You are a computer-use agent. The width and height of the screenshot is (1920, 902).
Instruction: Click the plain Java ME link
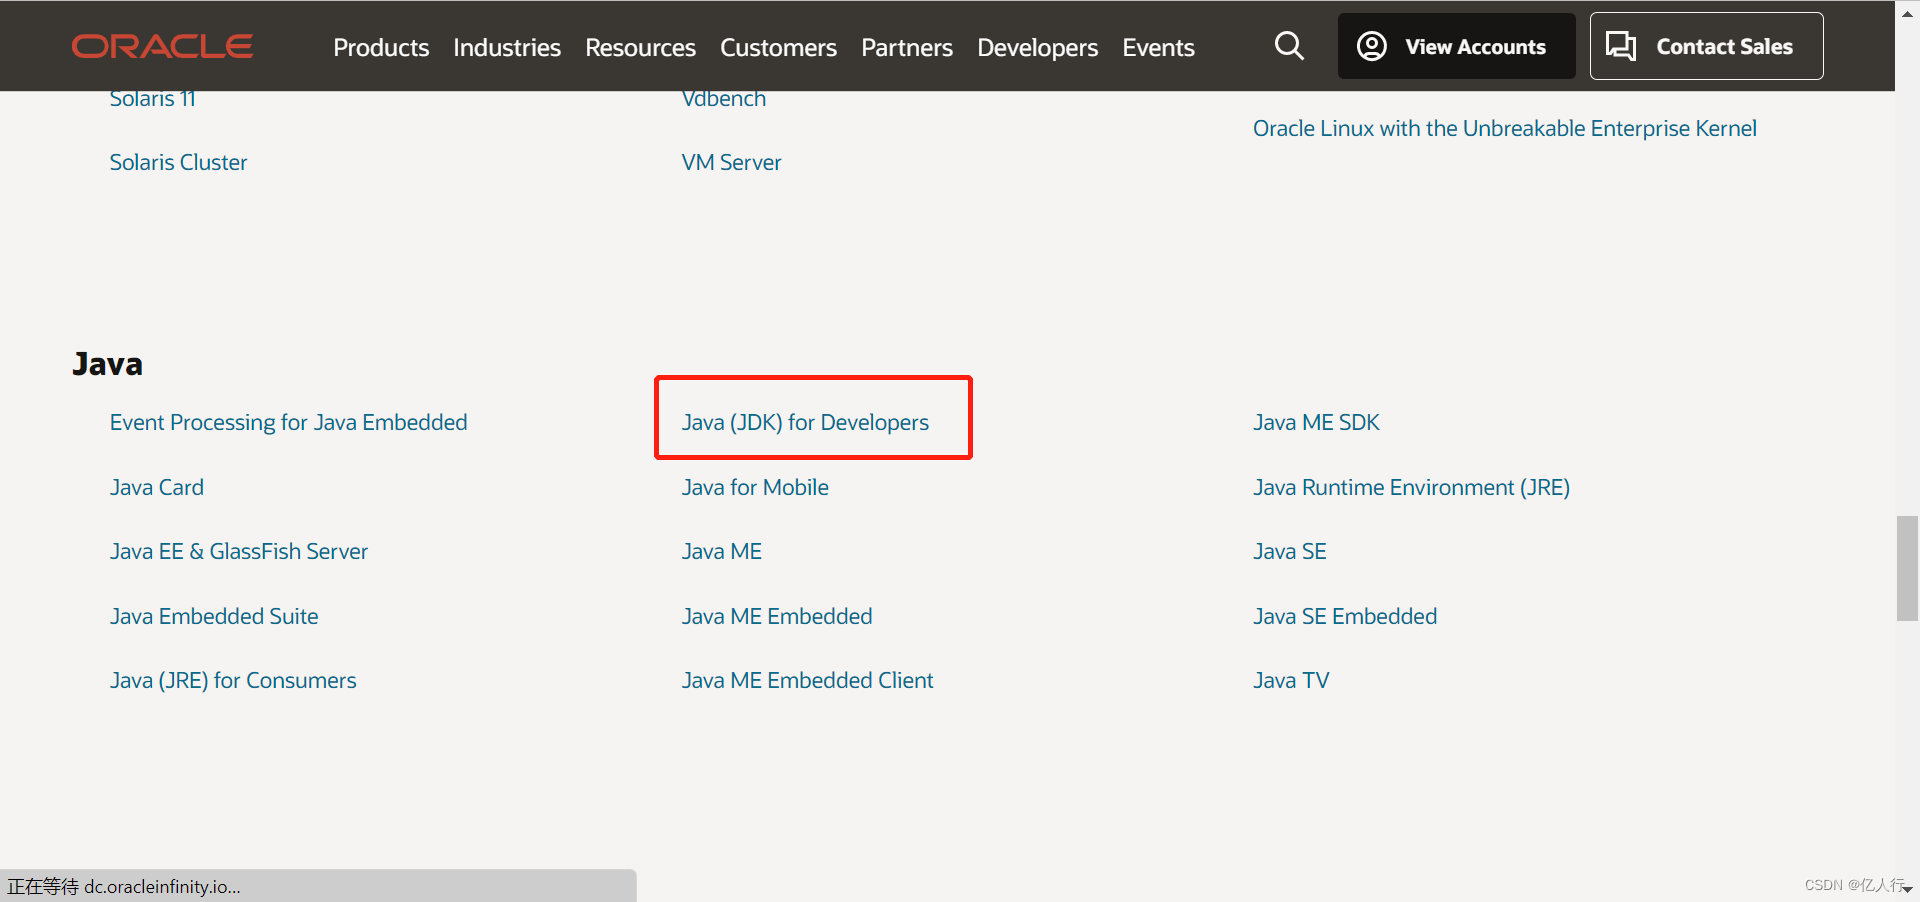(x=721, y=551)
